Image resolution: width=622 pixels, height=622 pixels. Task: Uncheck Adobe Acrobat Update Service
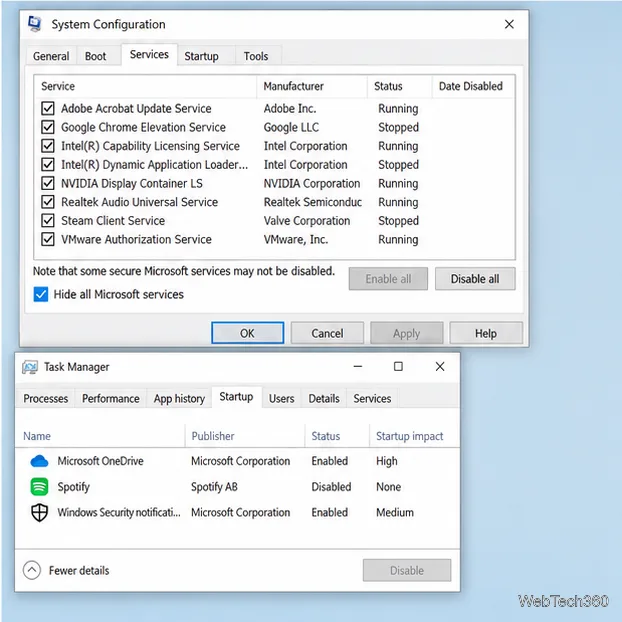coord(48,108)
